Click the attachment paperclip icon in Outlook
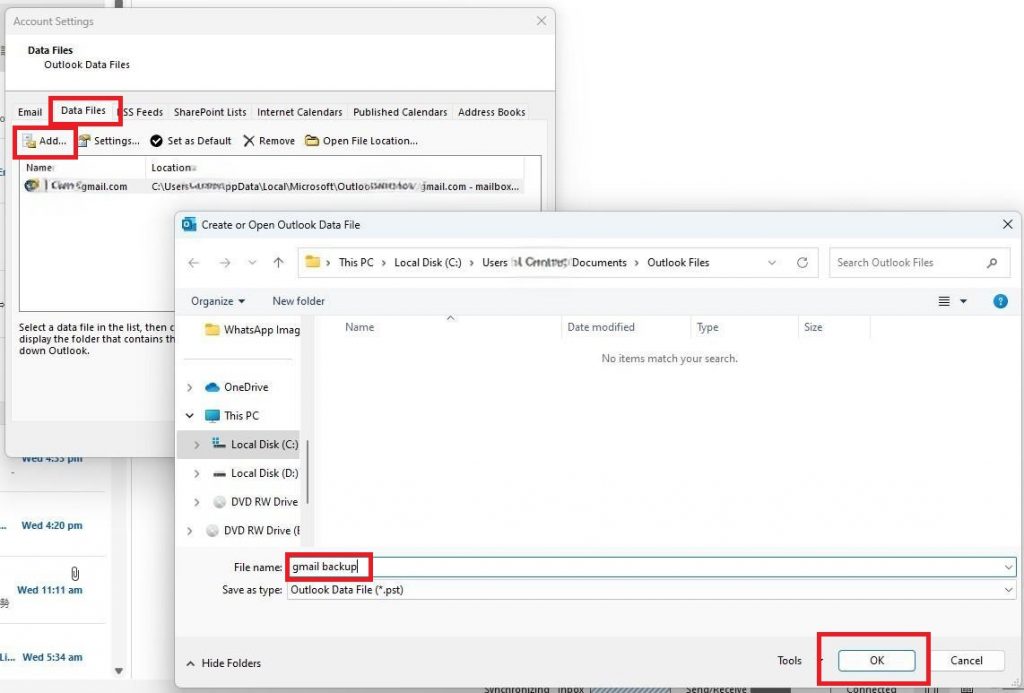Screen dimensions: 1024x693 (75, 573)
